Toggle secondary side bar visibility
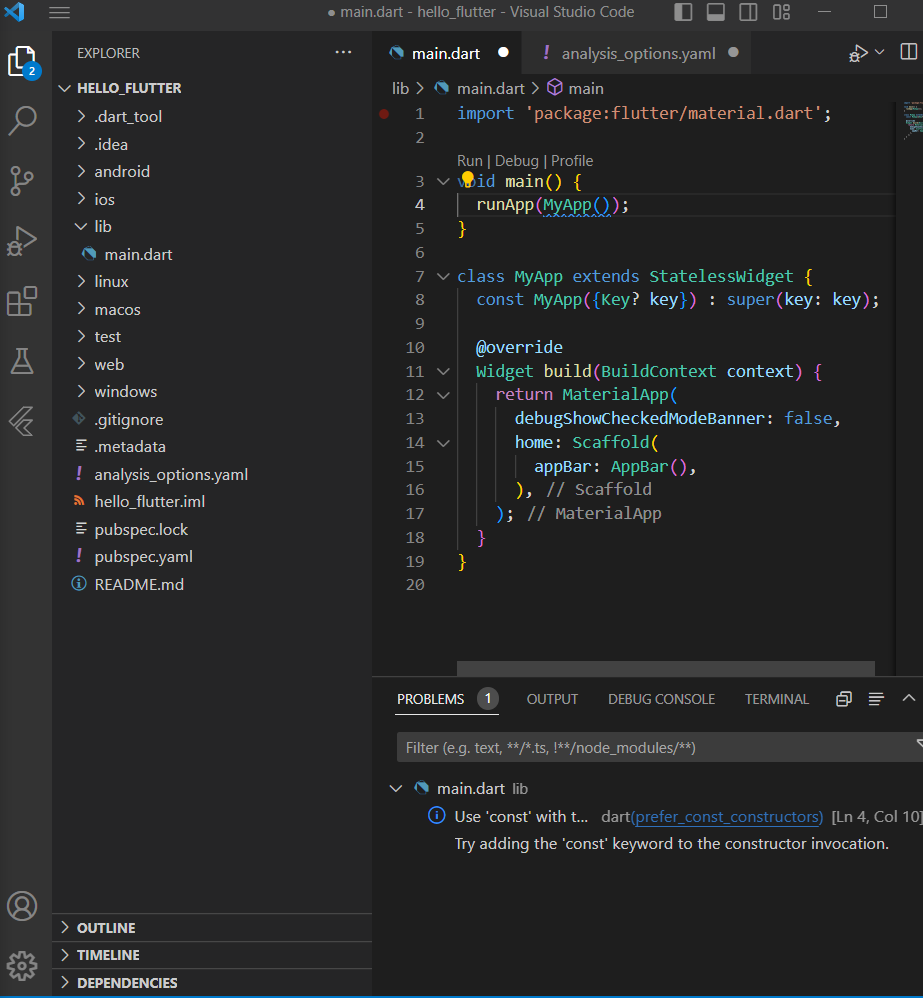 [748, 12]
